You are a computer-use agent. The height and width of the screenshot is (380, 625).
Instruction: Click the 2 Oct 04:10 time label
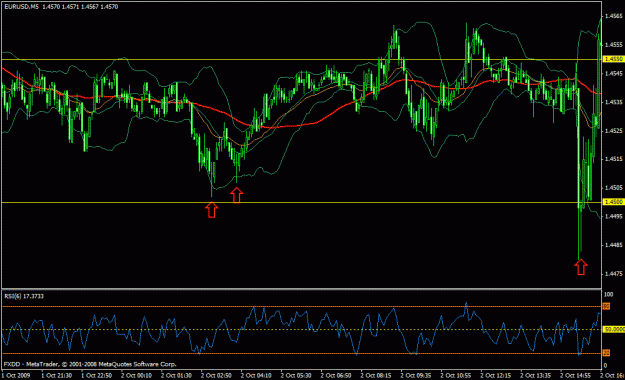click(x=256, y=375)
